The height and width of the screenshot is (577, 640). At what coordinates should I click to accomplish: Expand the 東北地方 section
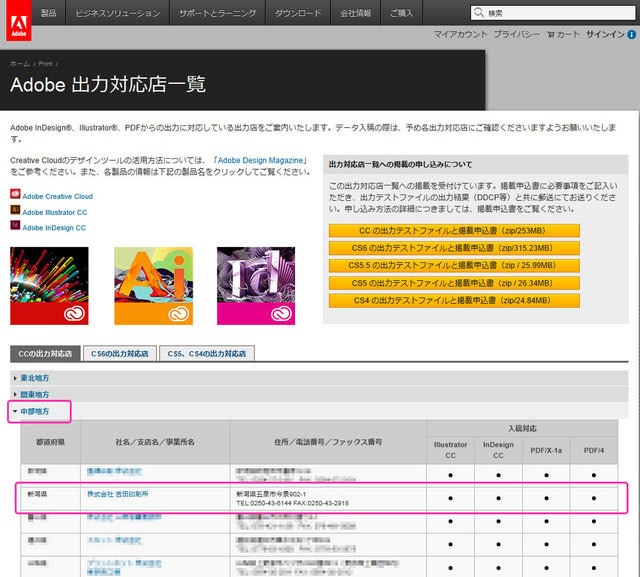pyautogui.click(x=35, y=378)
